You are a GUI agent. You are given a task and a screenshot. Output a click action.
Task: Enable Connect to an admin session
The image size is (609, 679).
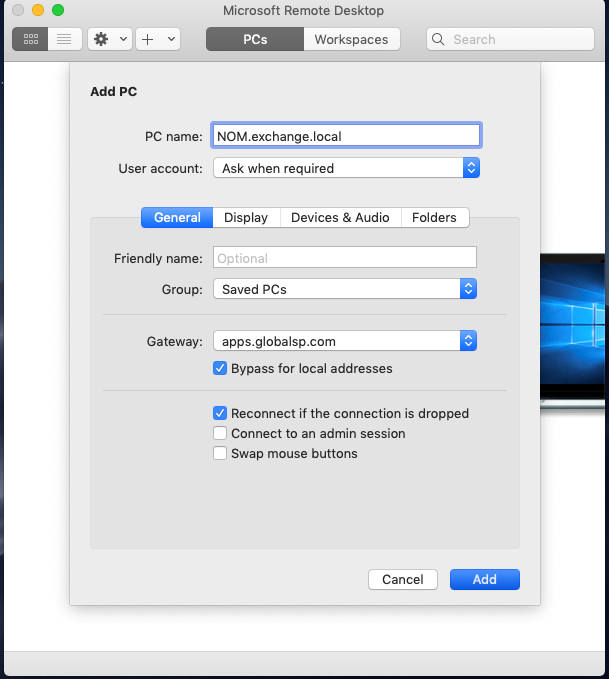pos(220,433)
